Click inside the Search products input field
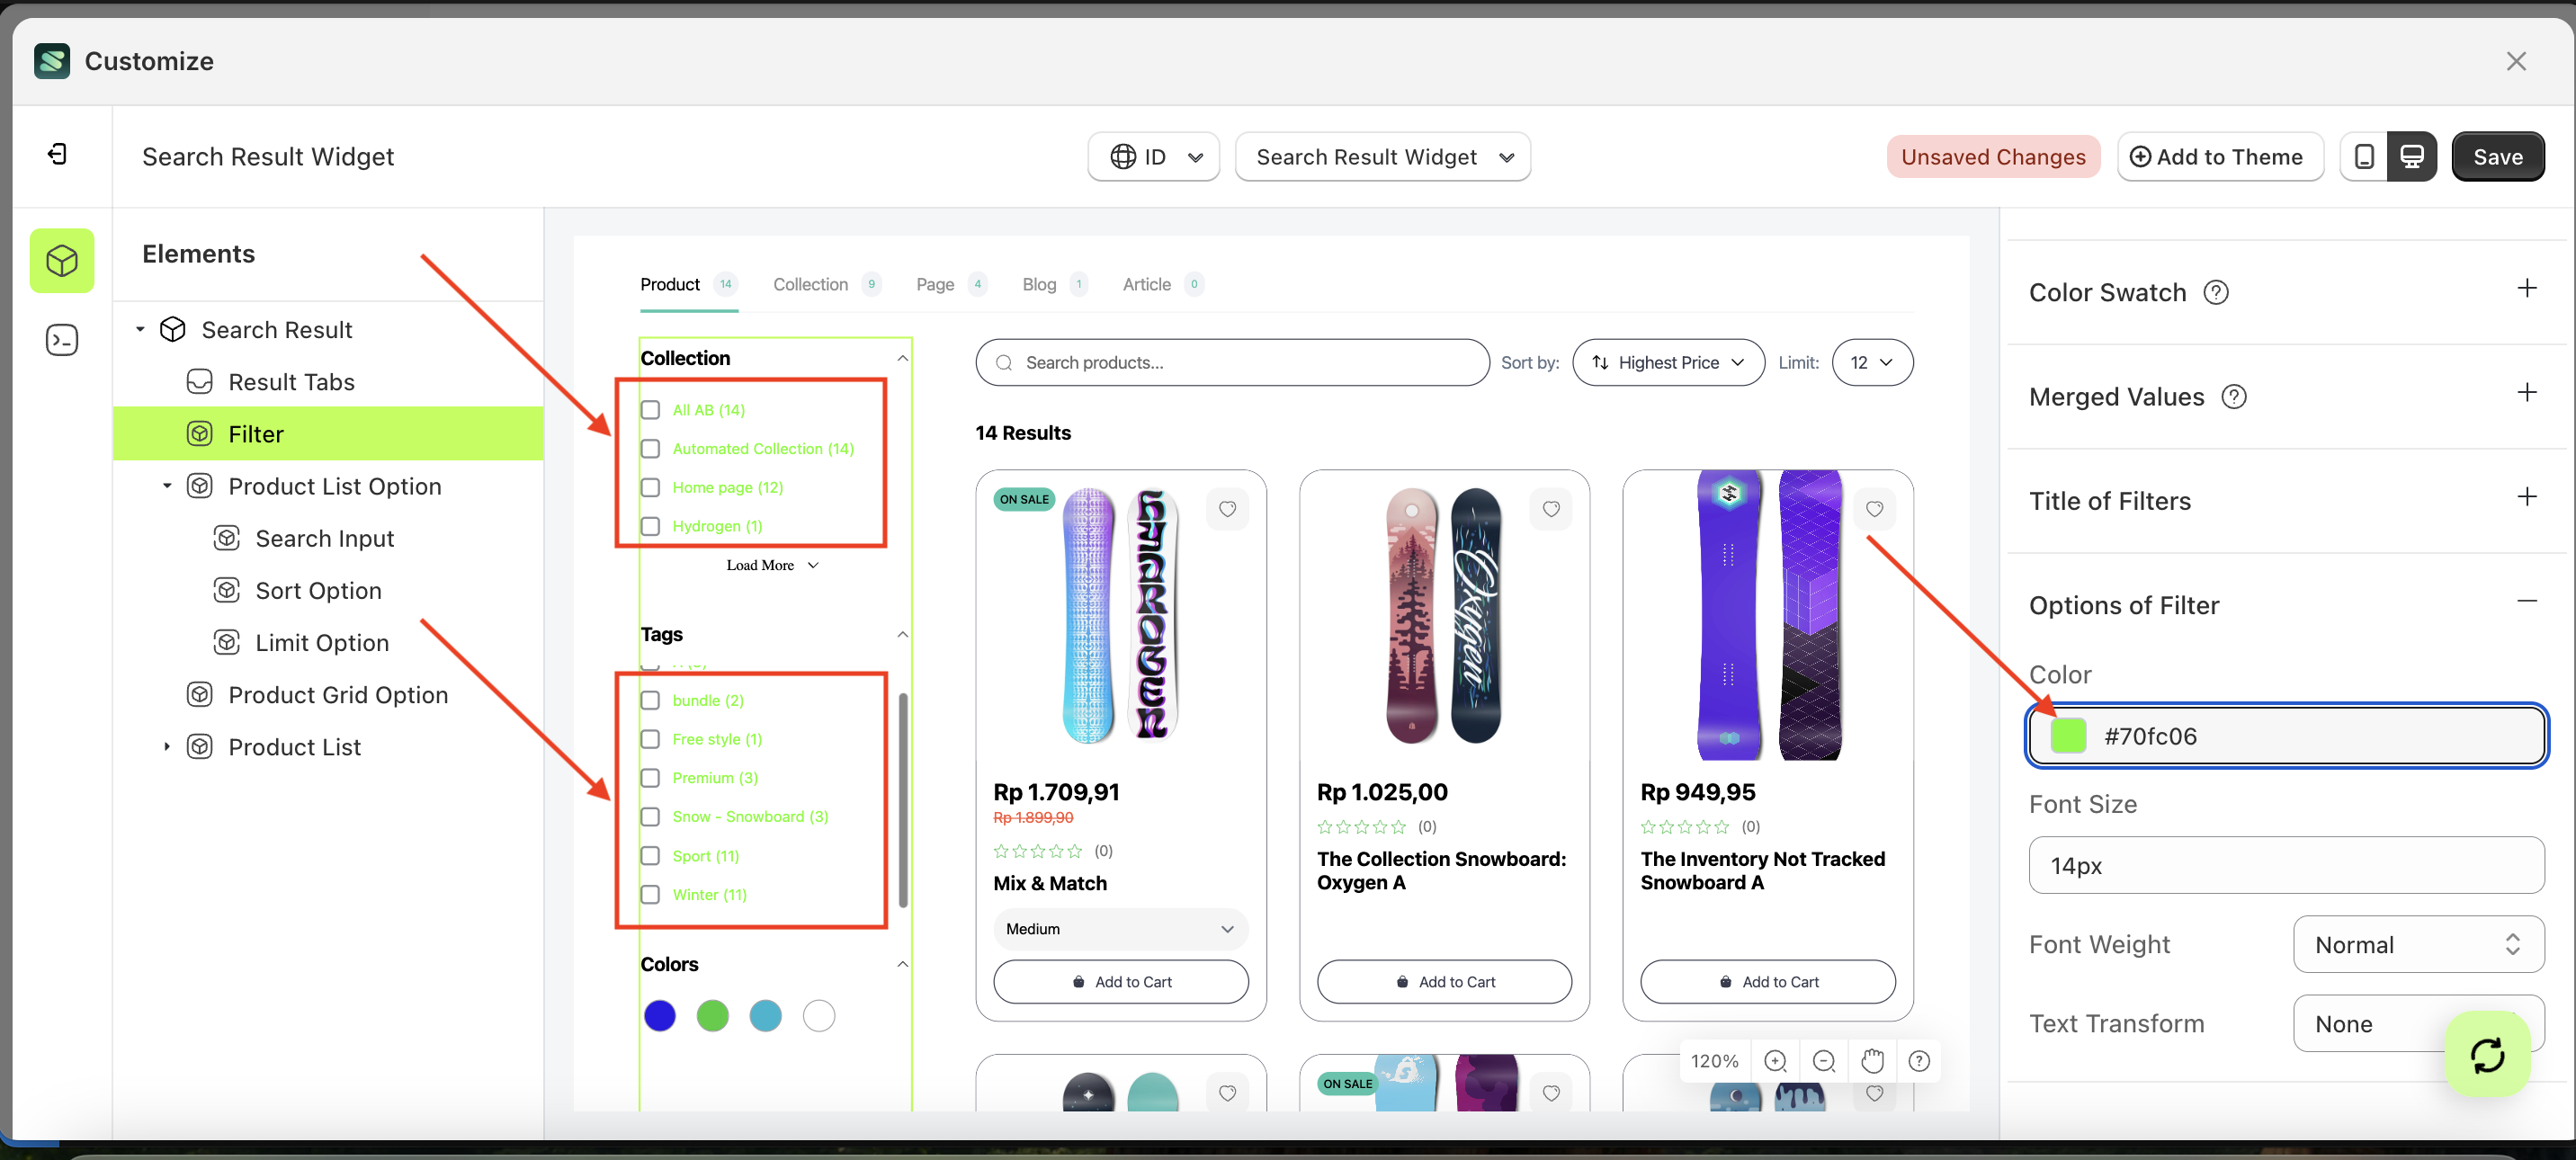Image resolution: width=2576 pixels, height=1160 pixels. 1230,362
